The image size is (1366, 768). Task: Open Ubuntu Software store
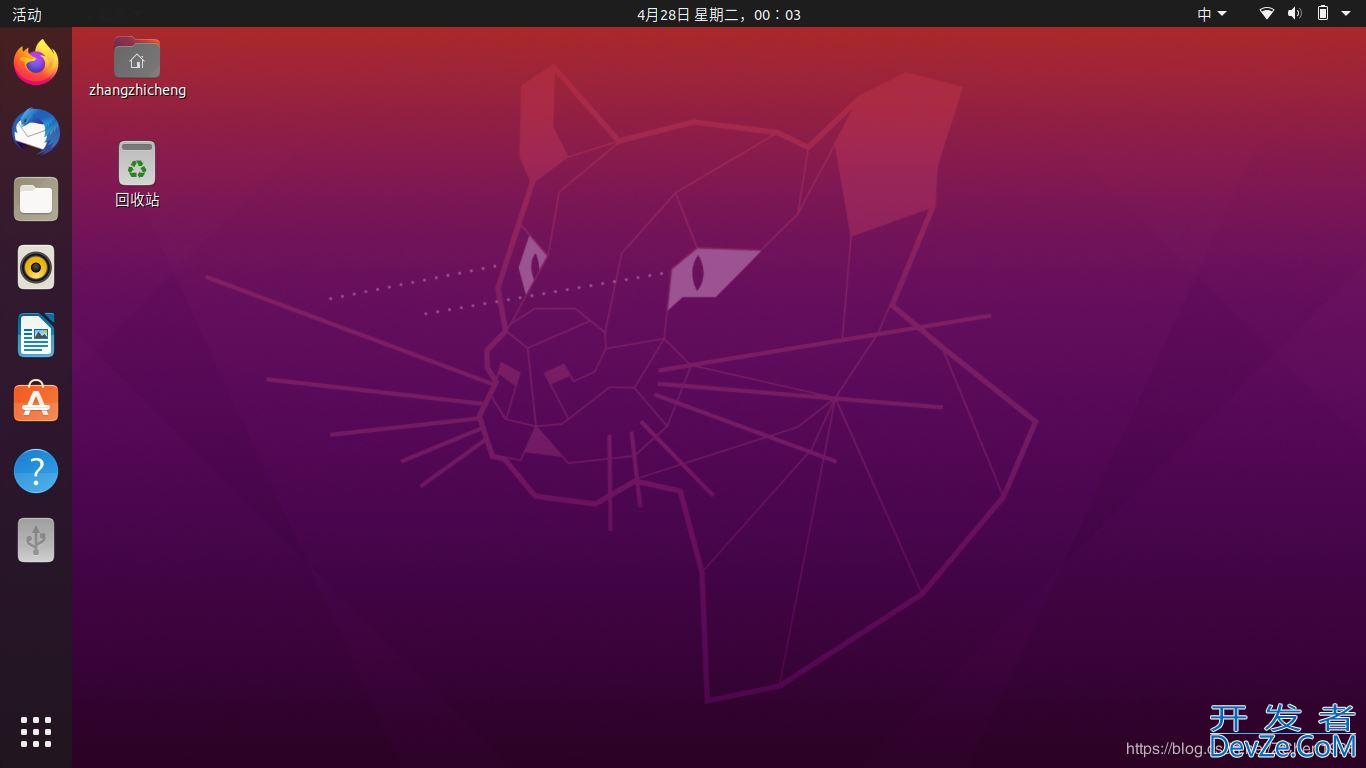click(x=36, y=403)
